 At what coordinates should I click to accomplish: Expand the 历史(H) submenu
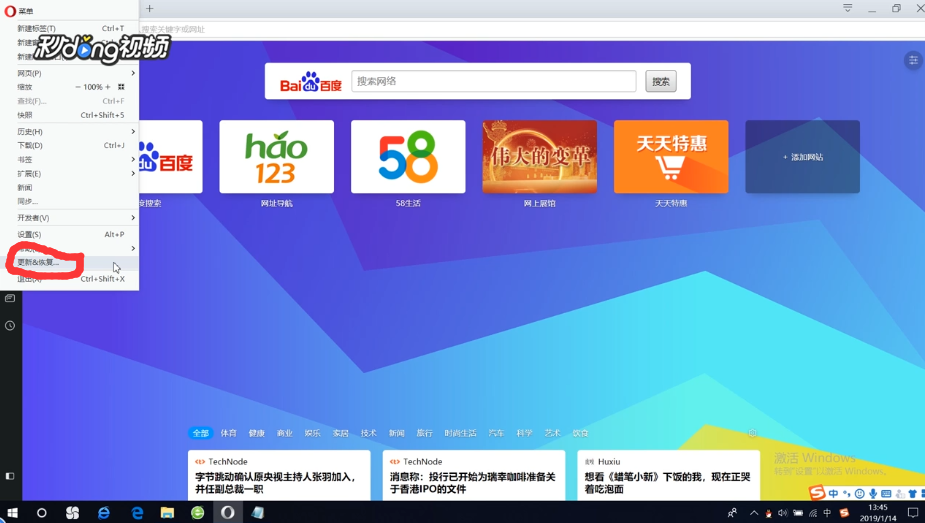pyautogui.click(x=70, y=131)
